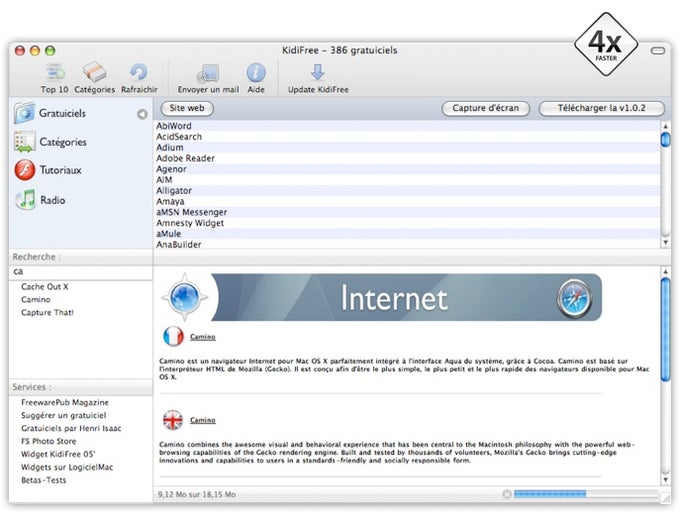Click the gray arrow beside Gratuiciels

[x=142, y=114]
